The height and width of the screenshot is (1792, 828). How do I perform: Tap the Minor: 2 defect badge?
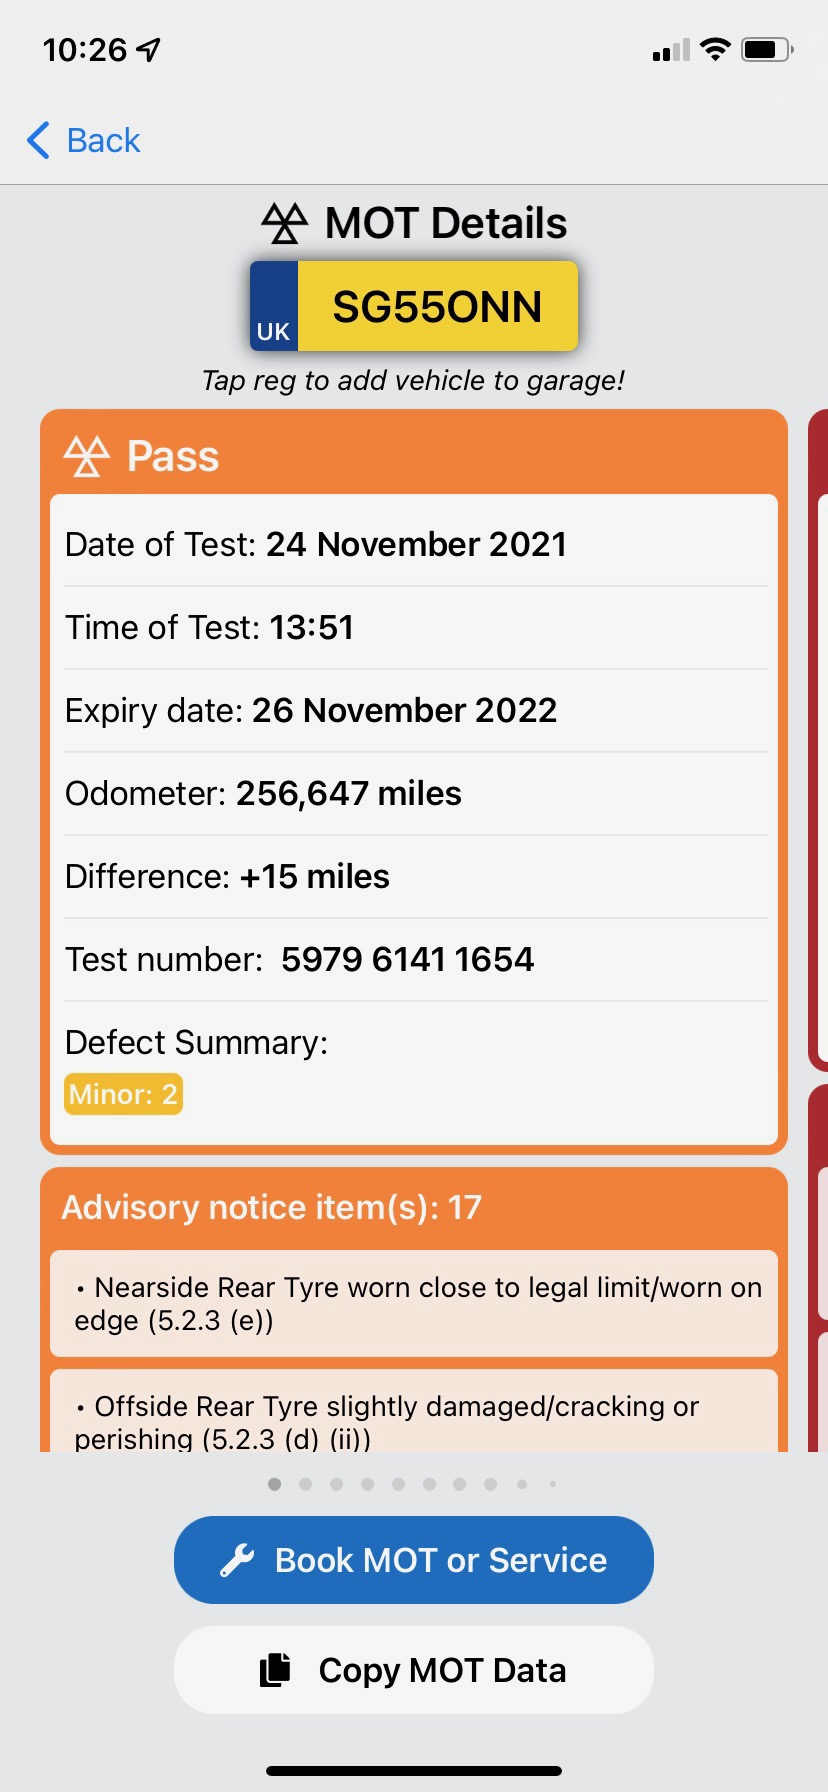click(123, 1094)
